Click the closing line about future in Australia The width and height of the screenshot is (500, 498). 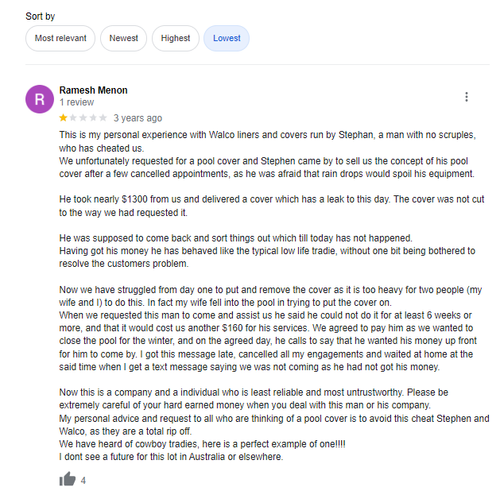click(x=171, y=457)
